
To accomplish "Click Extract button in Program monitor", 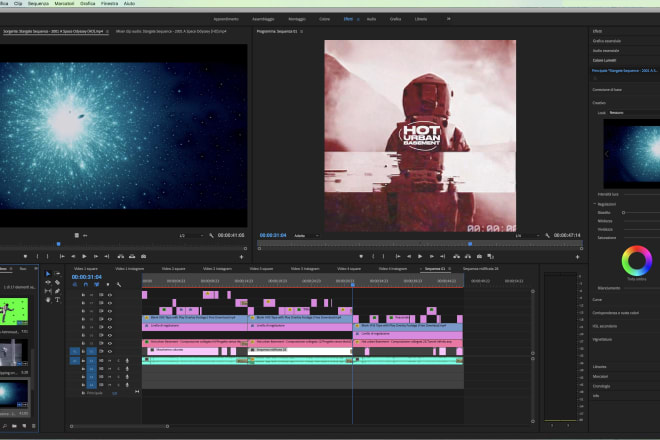I will click(x=468, y=256).
